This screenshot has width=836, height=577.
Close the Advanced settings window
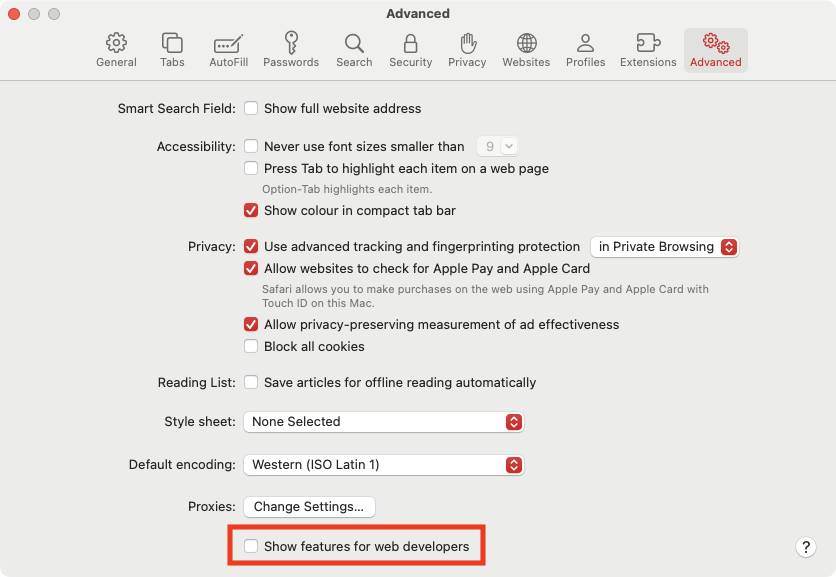click(14, 14)
